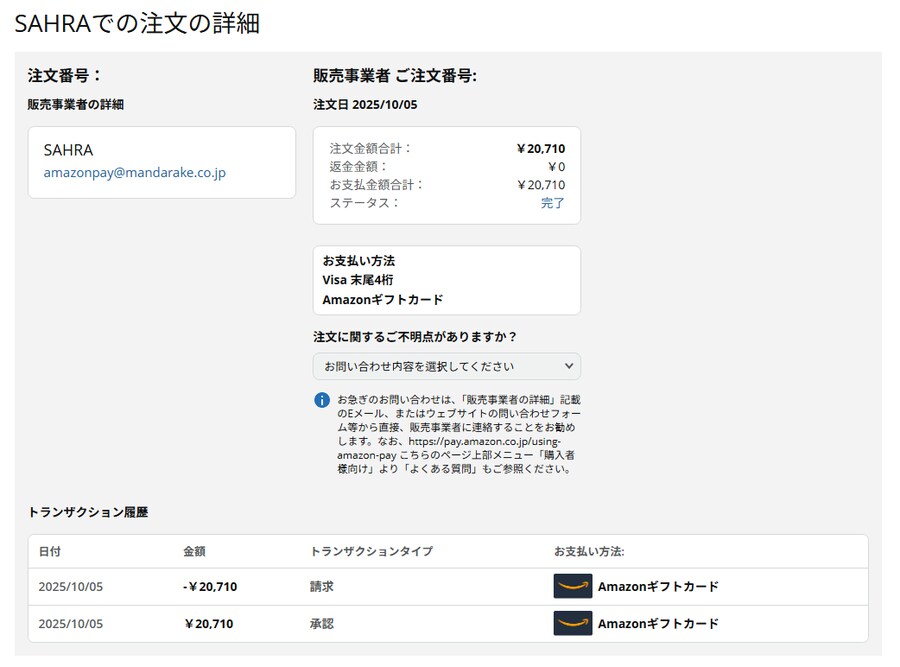The height and width of the screenshot is (667, 900).
Task: Click the 金額 column header
Action: tap(194, 551)
